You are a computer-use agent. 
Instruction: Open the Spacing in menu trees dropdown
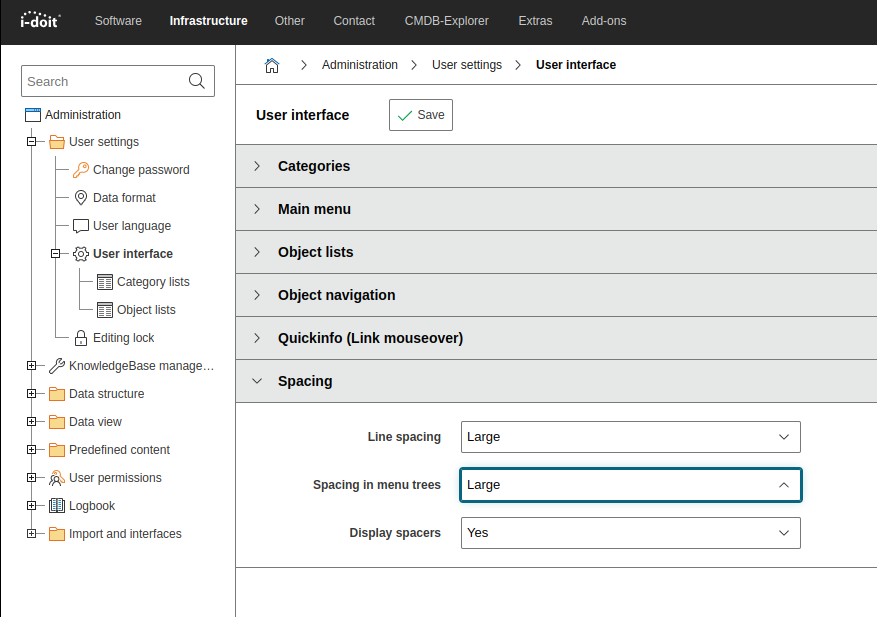click(x=631, y=485)
